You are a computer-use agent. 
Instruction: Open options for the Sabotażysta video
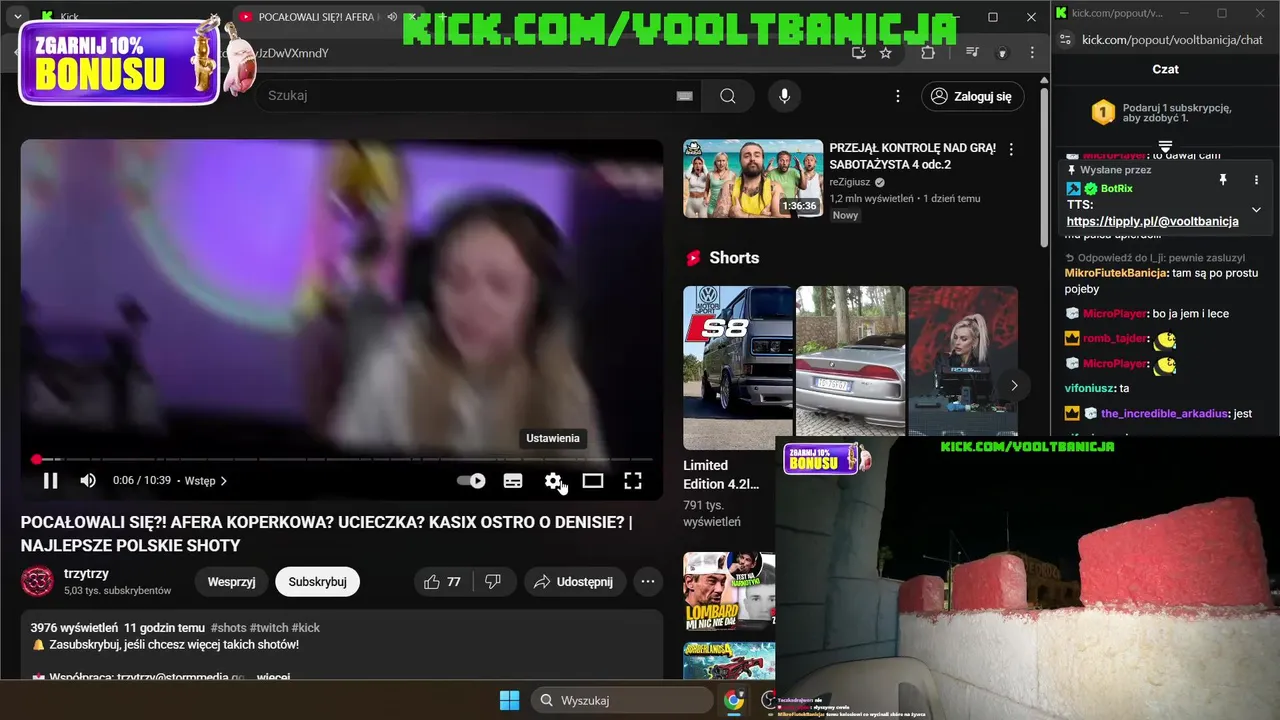click(x=1011, y=149)
